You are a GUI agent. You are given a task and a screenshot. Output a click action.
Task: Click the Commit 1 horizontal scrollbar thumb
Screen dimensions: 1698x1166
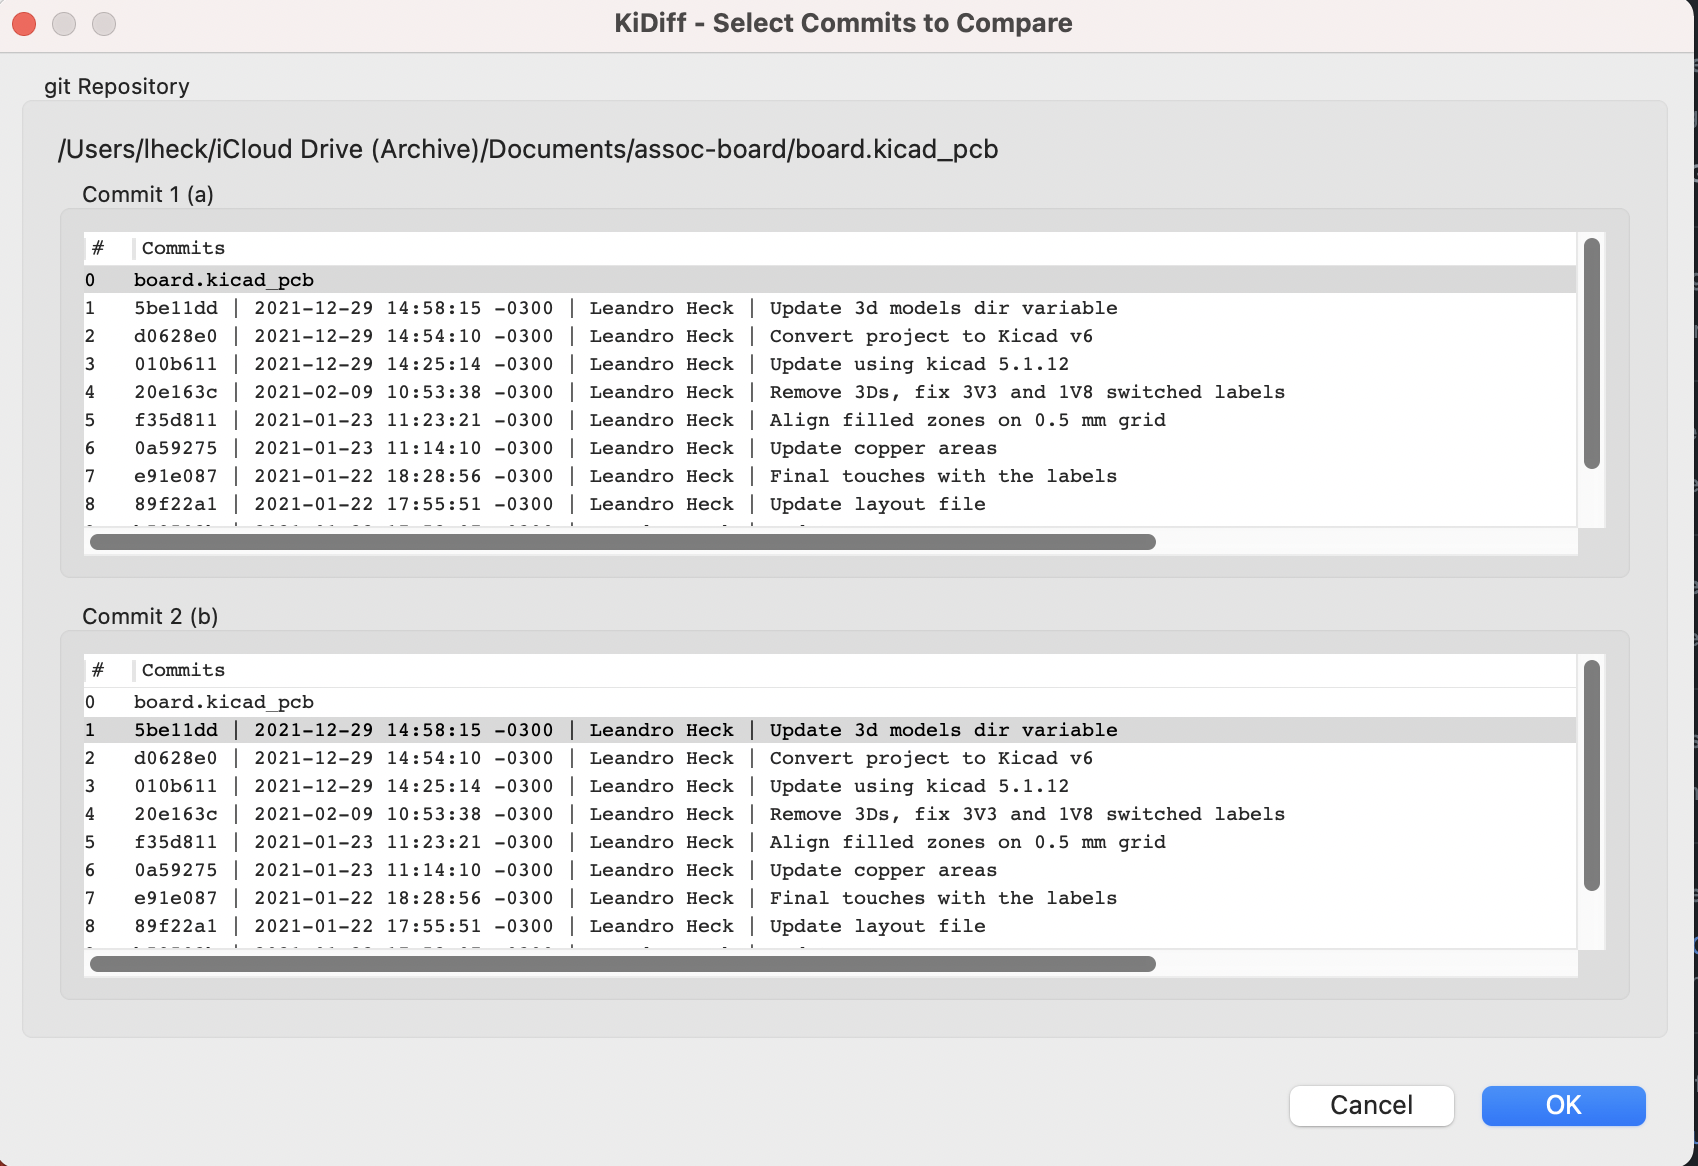623,542
